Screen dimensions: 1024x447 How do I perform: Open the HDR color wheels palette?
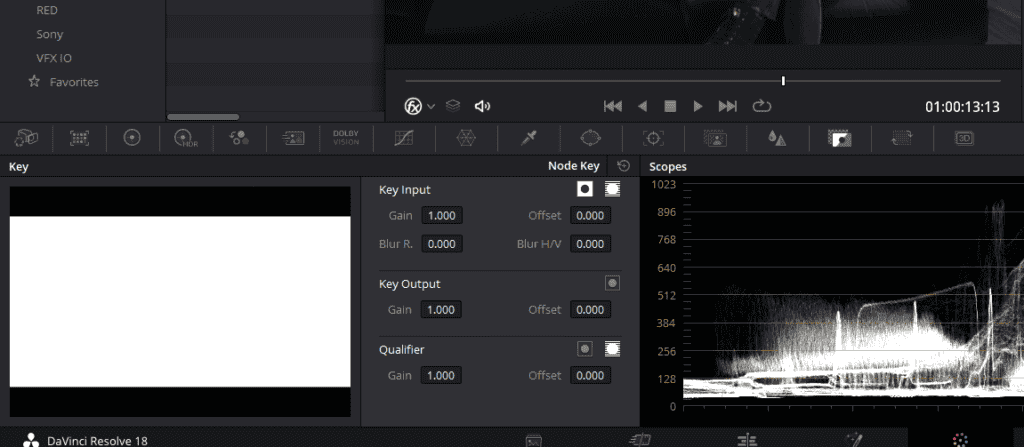185,138
